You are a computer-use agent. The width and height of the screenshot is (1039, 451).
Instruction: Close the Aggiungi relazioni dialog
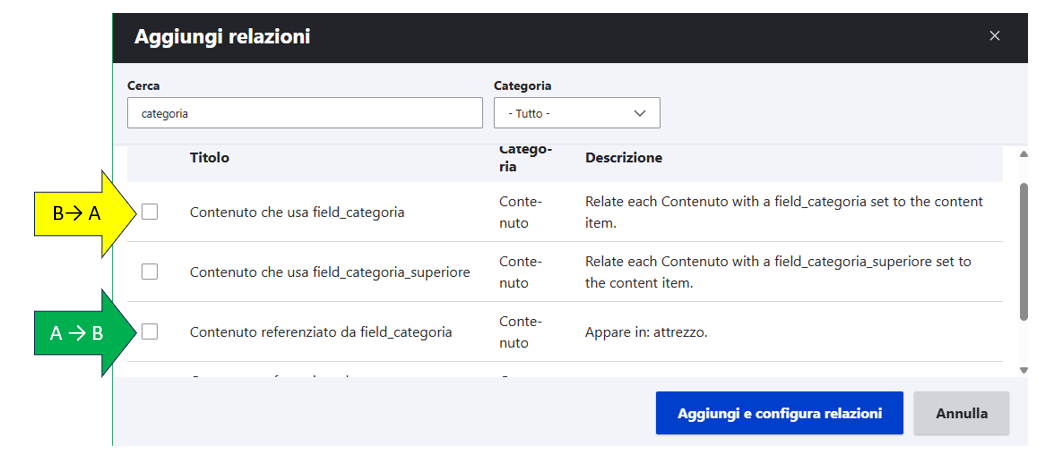tap(994, 36)
